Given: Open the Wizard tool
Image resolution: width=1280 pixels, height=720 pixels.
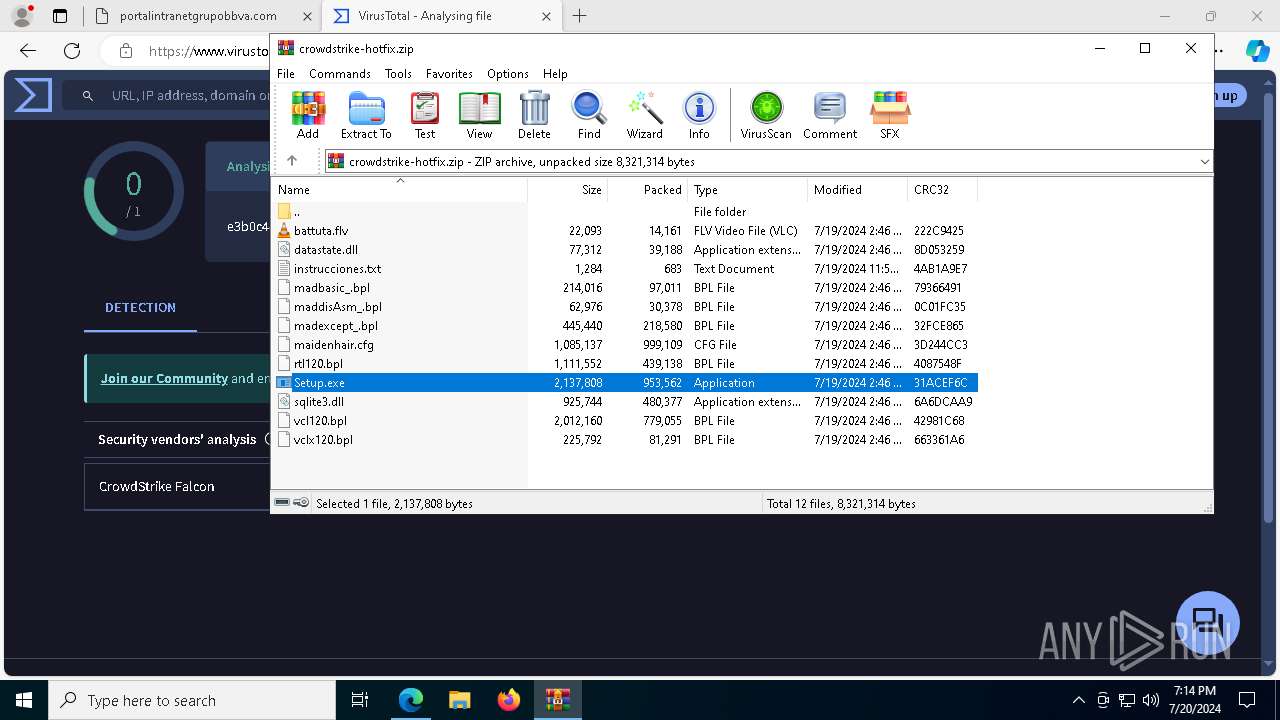Looking at the screenshot, I should 645,115.
